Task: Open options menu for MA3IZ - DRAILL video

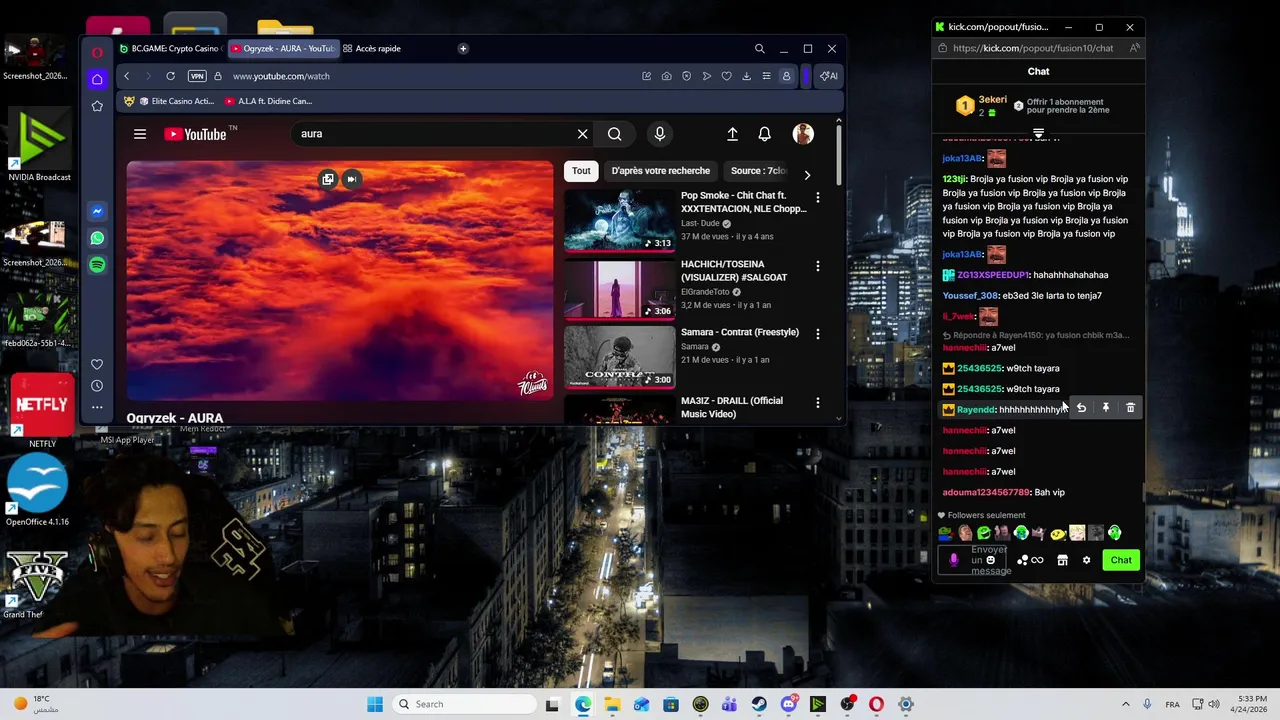Action: pos(817,402)
